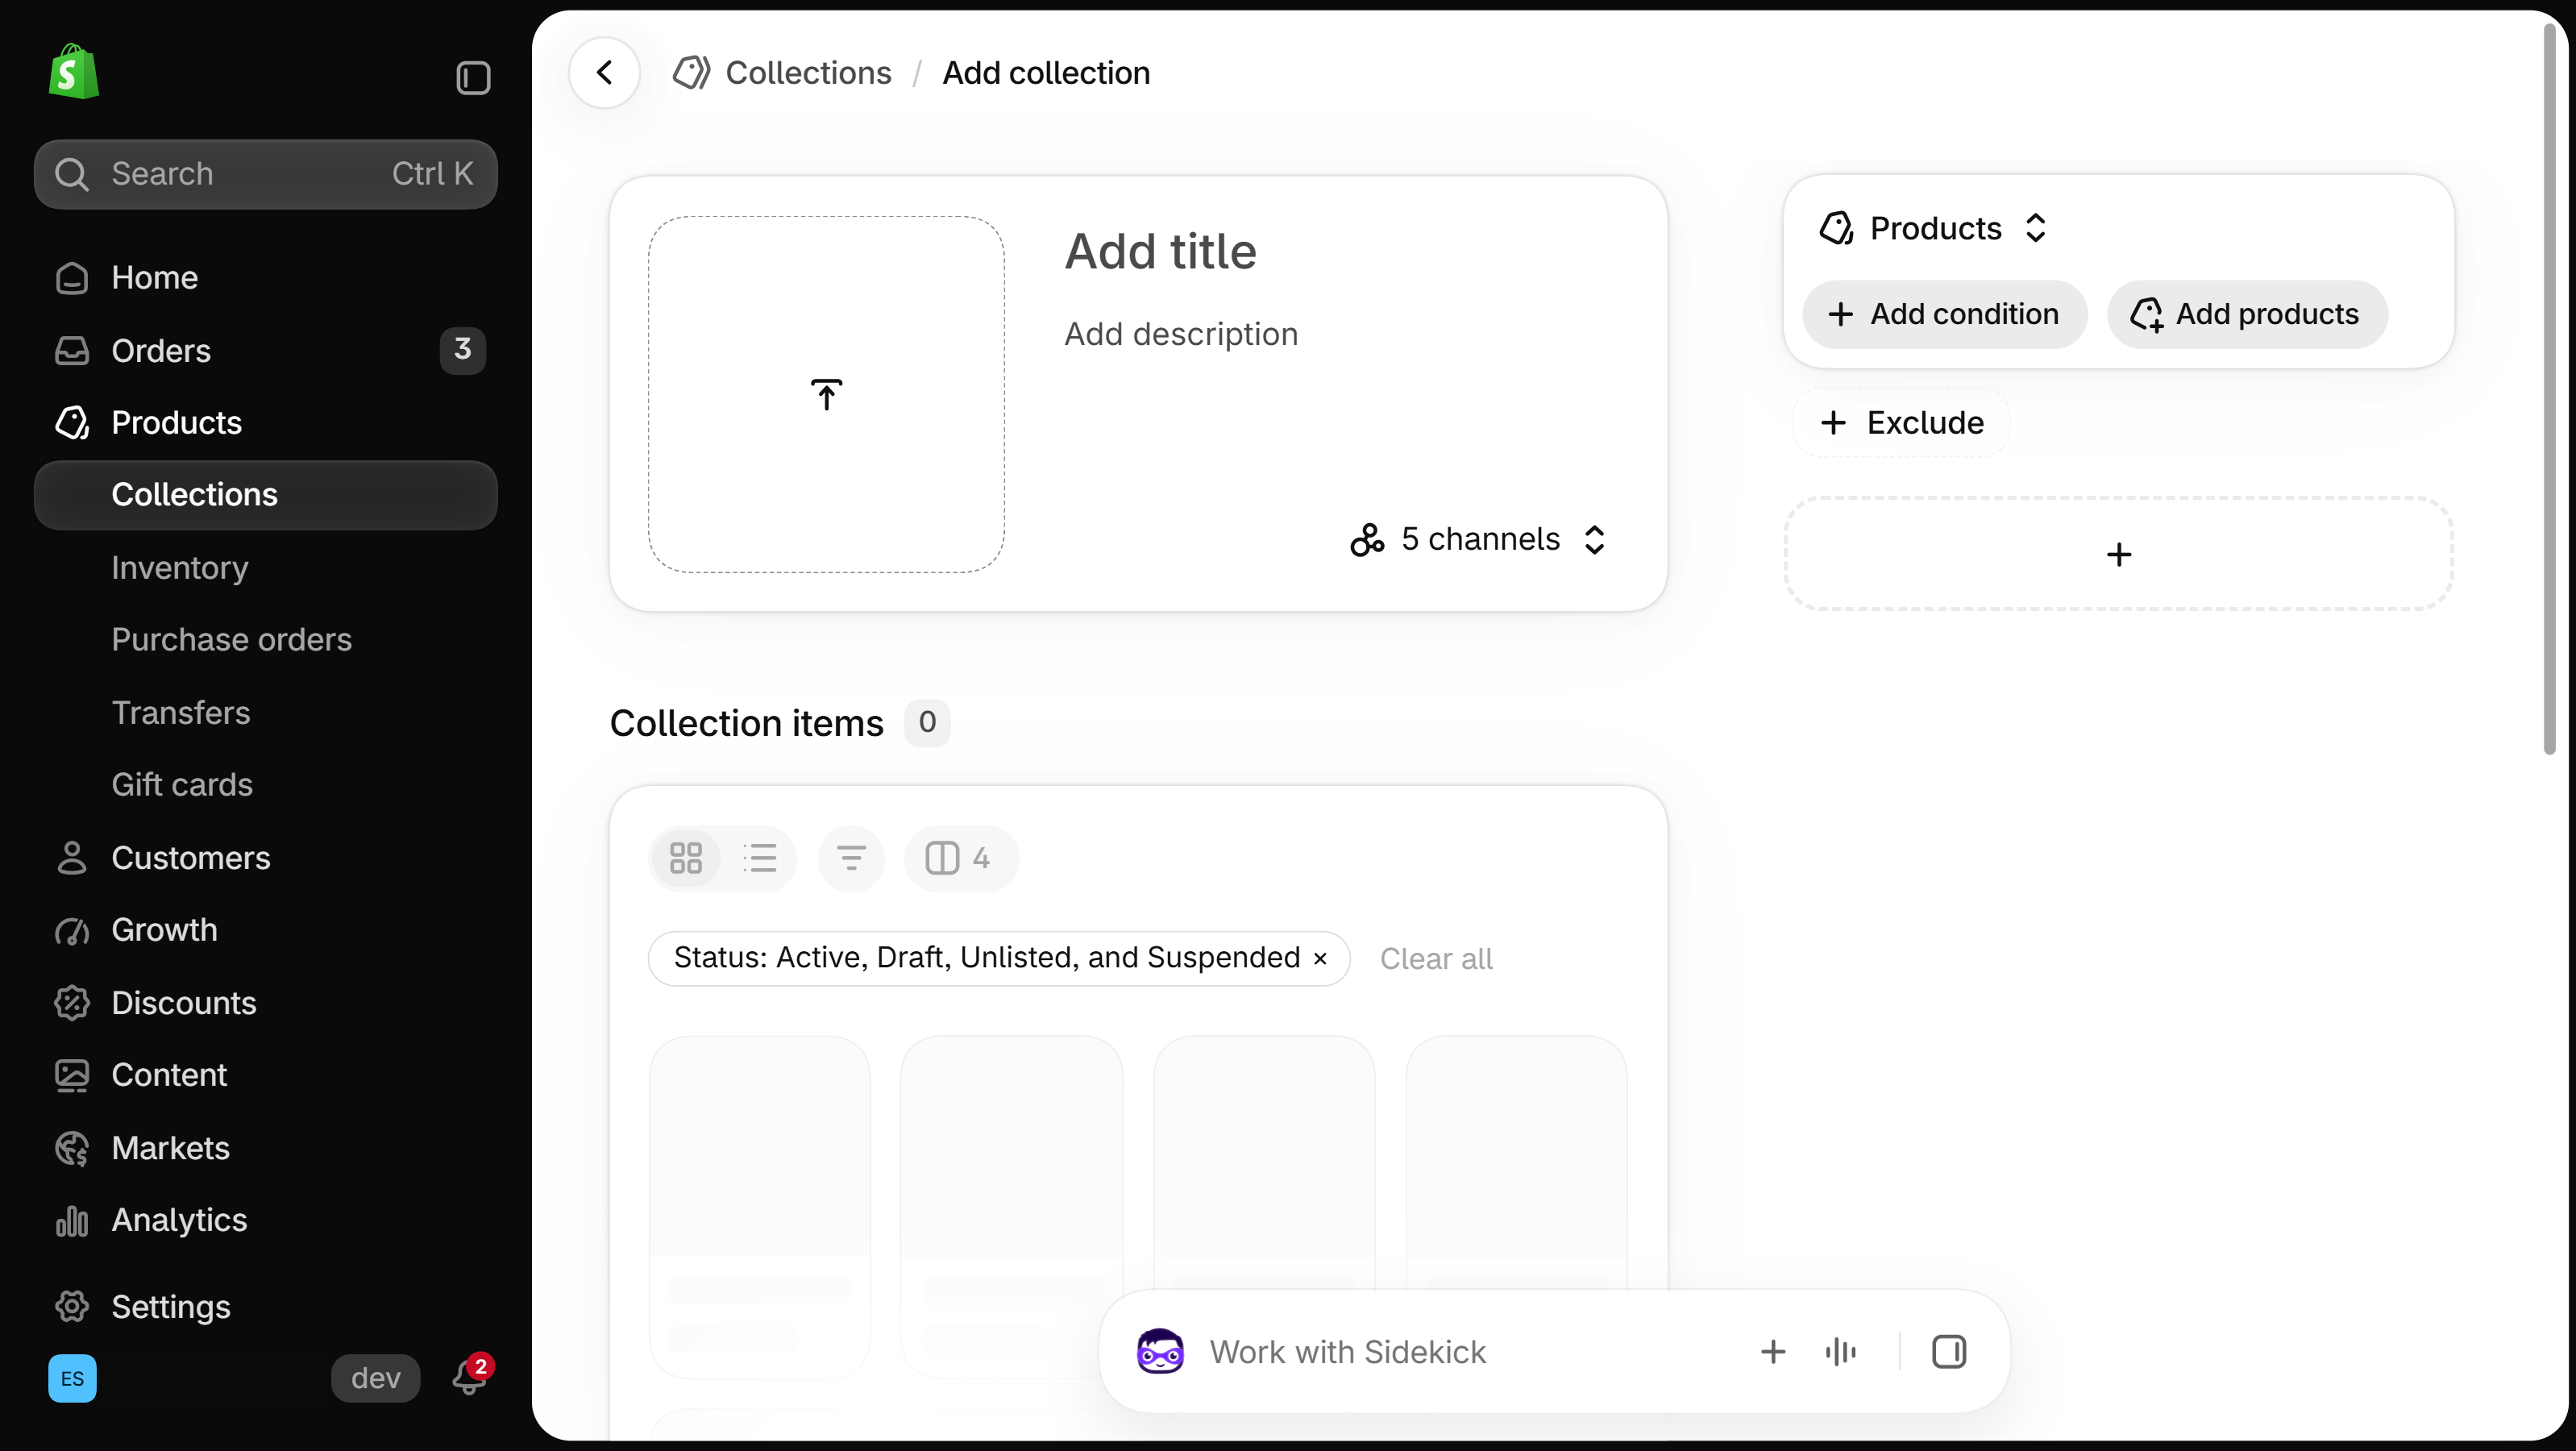Click Add condition
Screen dimensions: 2576x1451
pyautogui.click(x=1944, y=314)
